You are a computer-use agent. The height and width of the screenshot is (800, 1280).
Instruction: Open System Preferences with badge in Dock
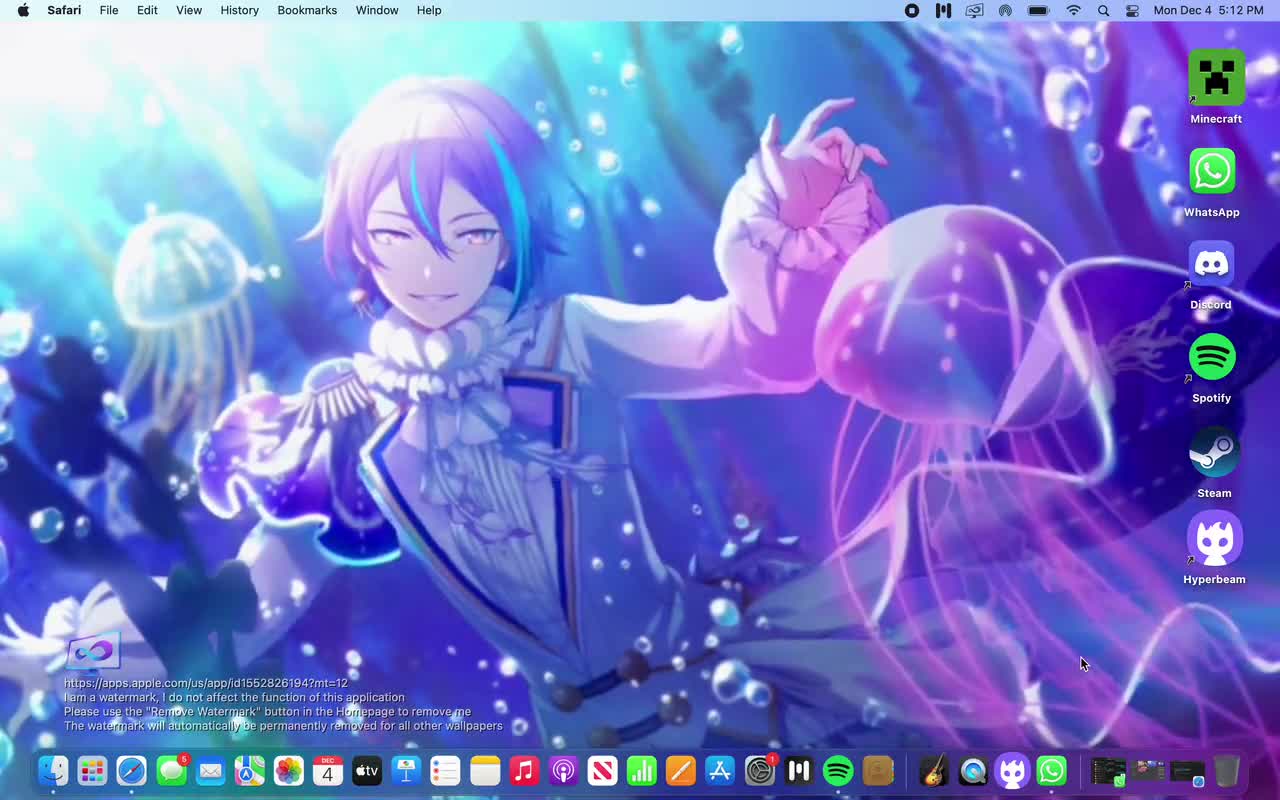760,771
